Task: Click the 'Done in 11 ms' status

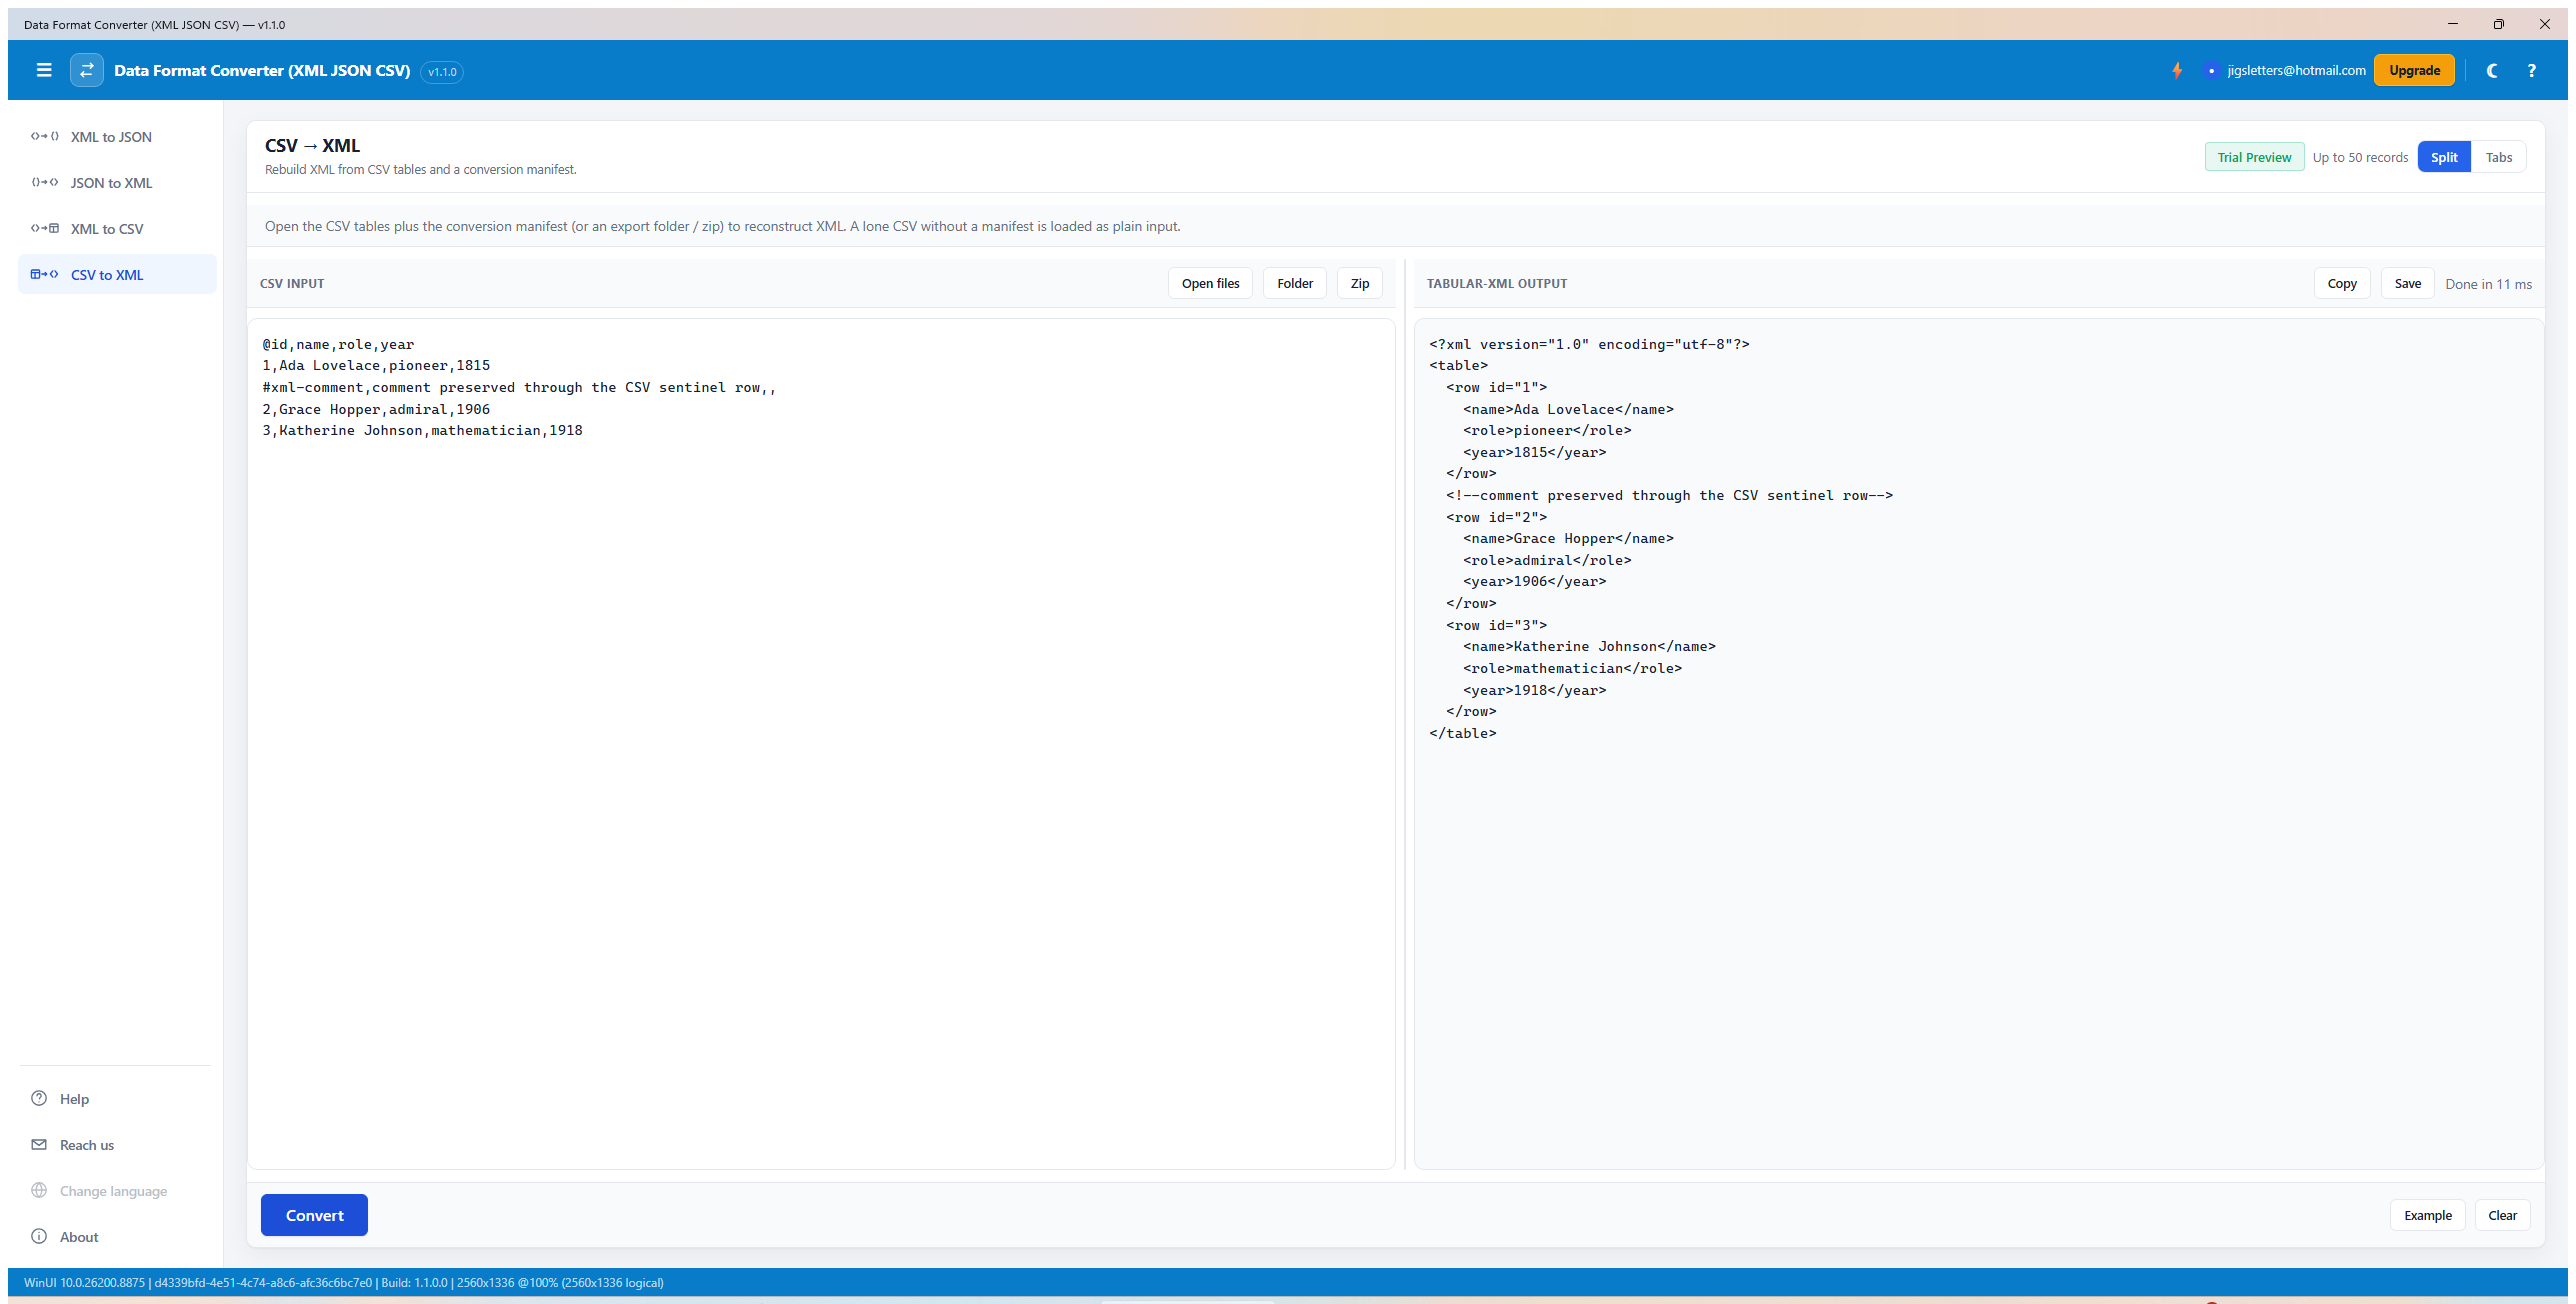Action: coord(2488,284)
